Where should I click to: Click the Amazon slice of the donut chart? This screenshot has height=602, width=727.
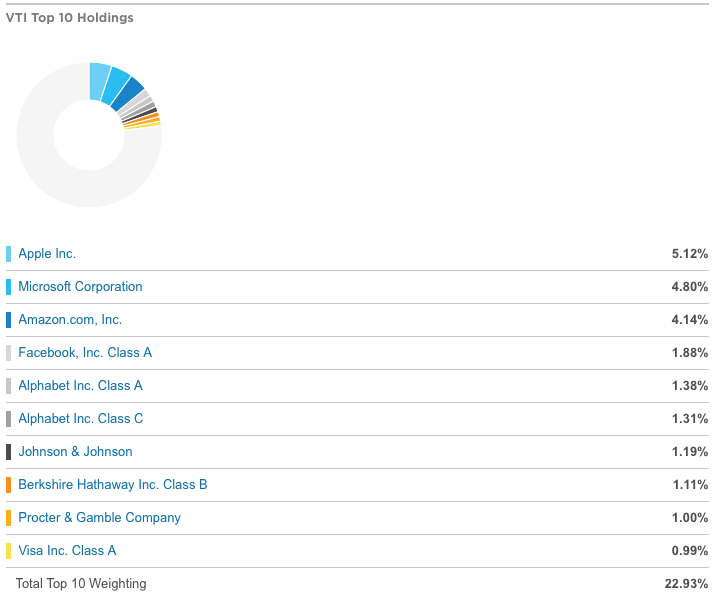[130, 93]
